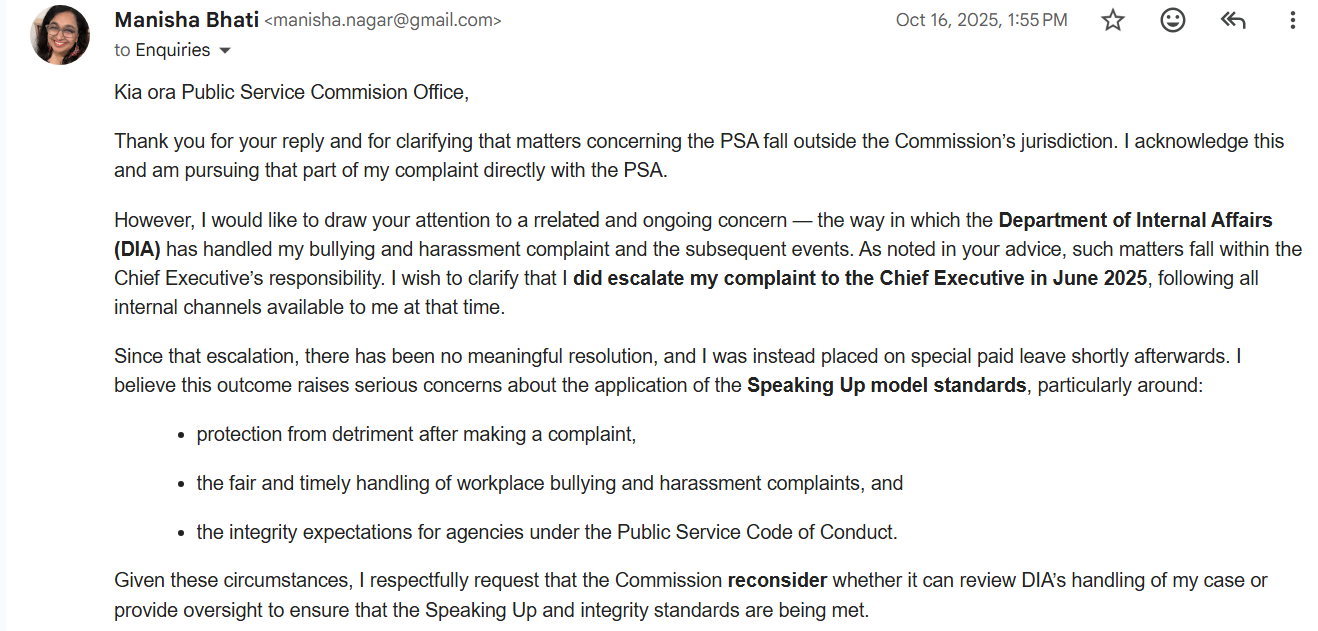Viewport: 1318px width, 631px height.
Task: Click the Oct 16, 2025 timestamp
Action: (982, 20)
